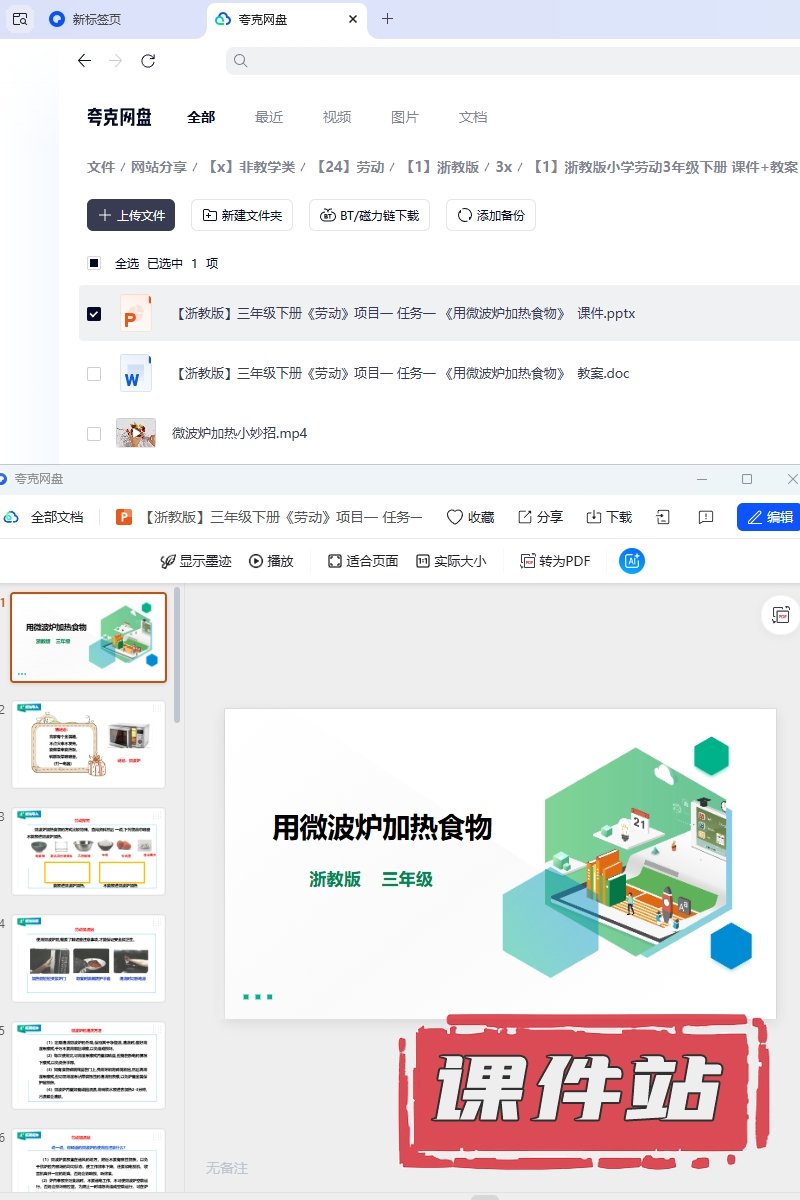
Task: Click the AI assistant icon in toolbar
Action: (632, 561)
